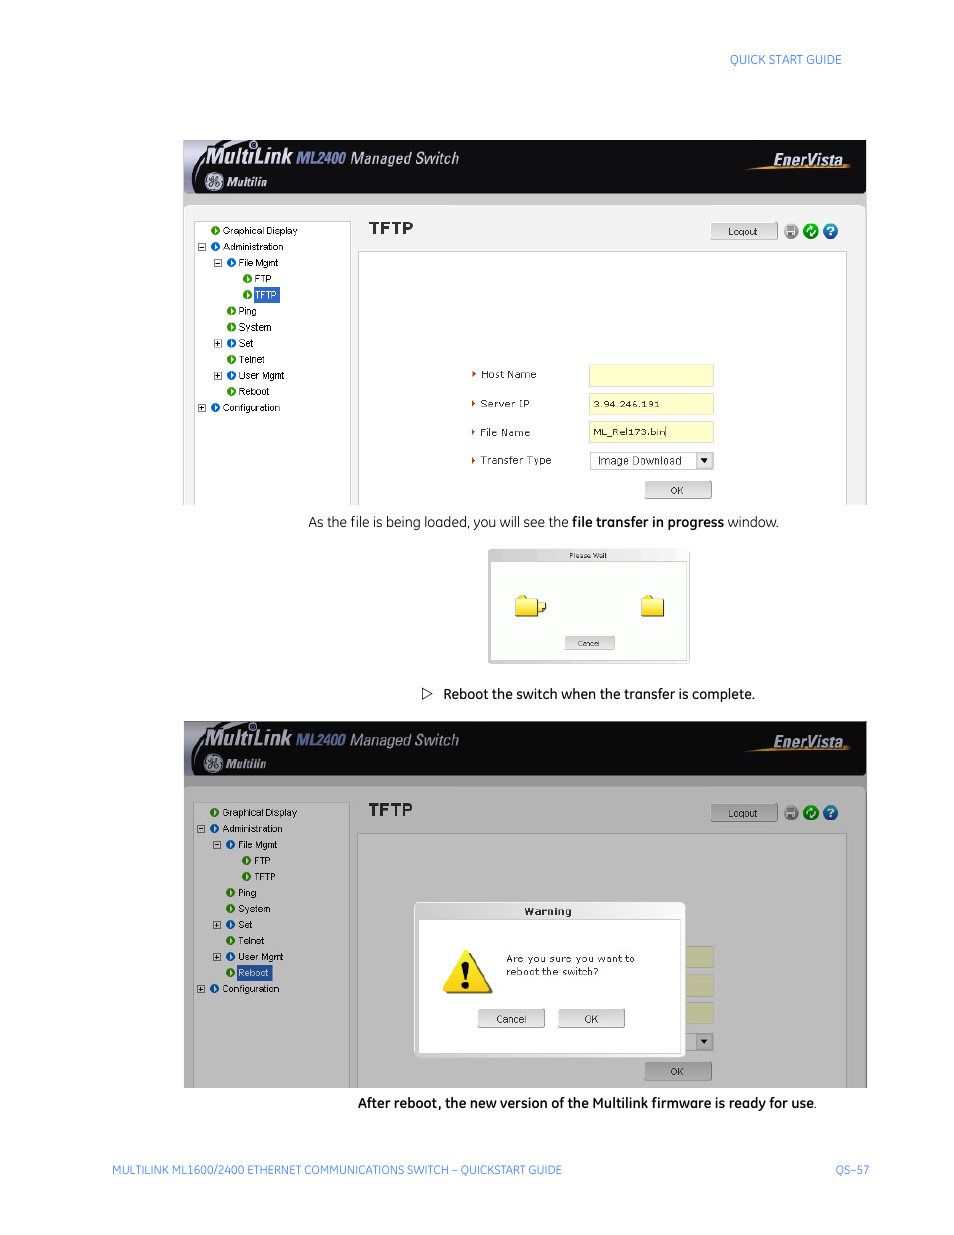Cancel the reboot in Warning dialog
This screenshot has height=1235, width=954.
[x=511, y=1019]
